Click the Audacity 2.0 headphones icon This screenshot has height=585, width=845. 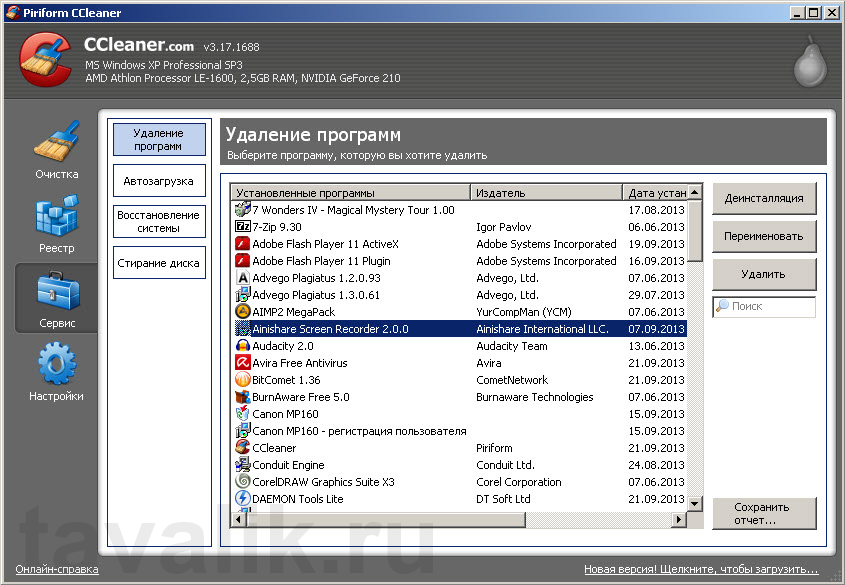(243, 346)
